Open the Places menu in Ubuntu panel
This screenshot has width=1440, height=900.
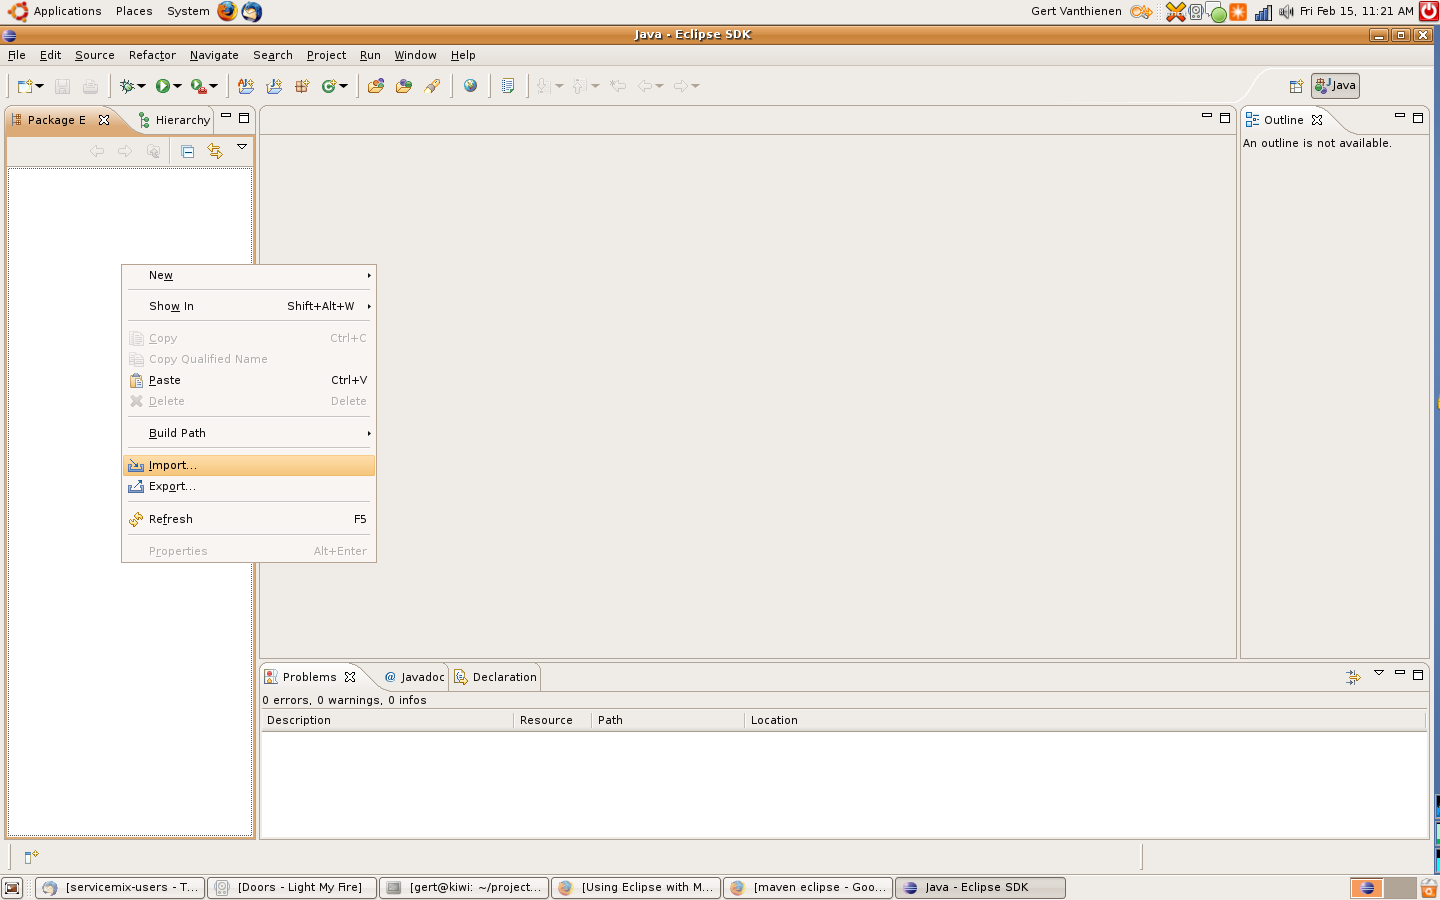(134, 11)
